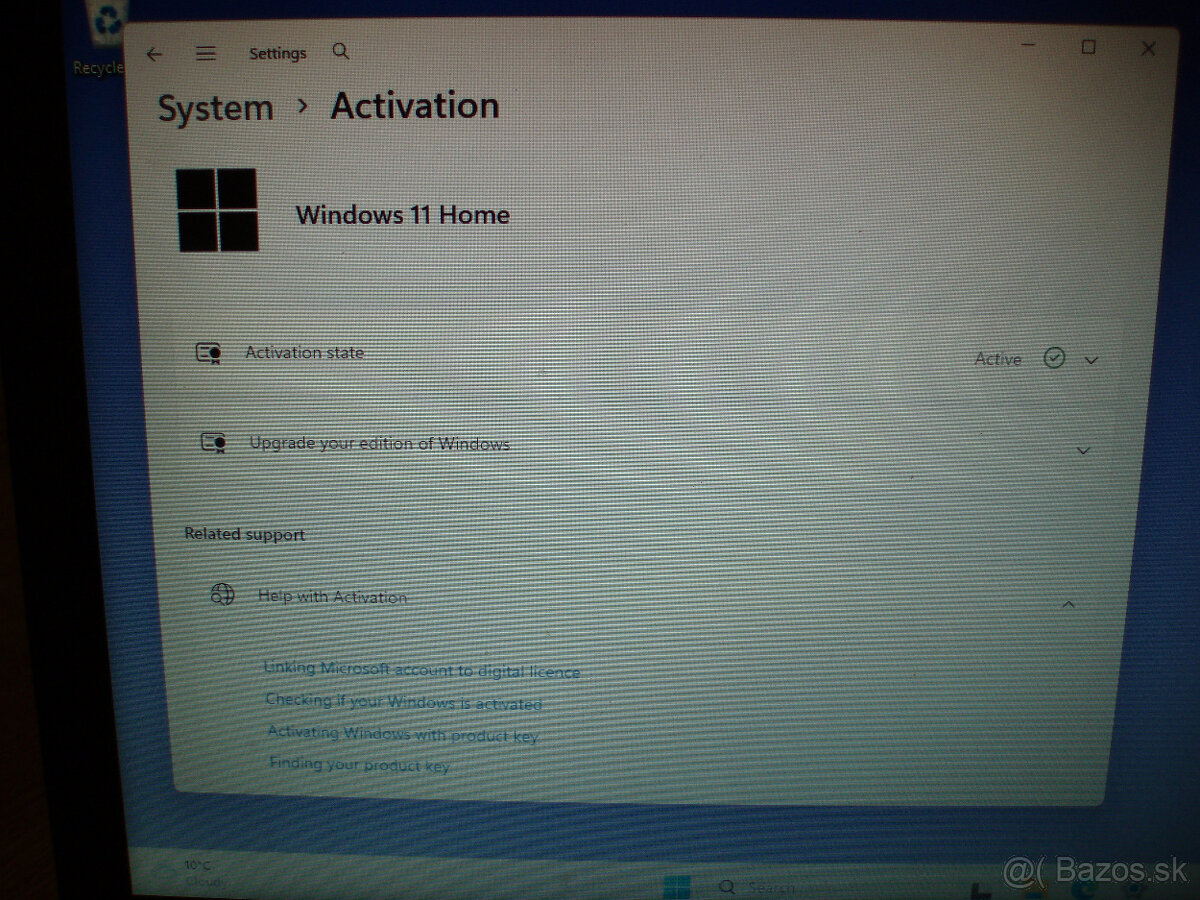
Task: Expand Upgrade your edition of Windows
Action: (x=1083, y=451)
